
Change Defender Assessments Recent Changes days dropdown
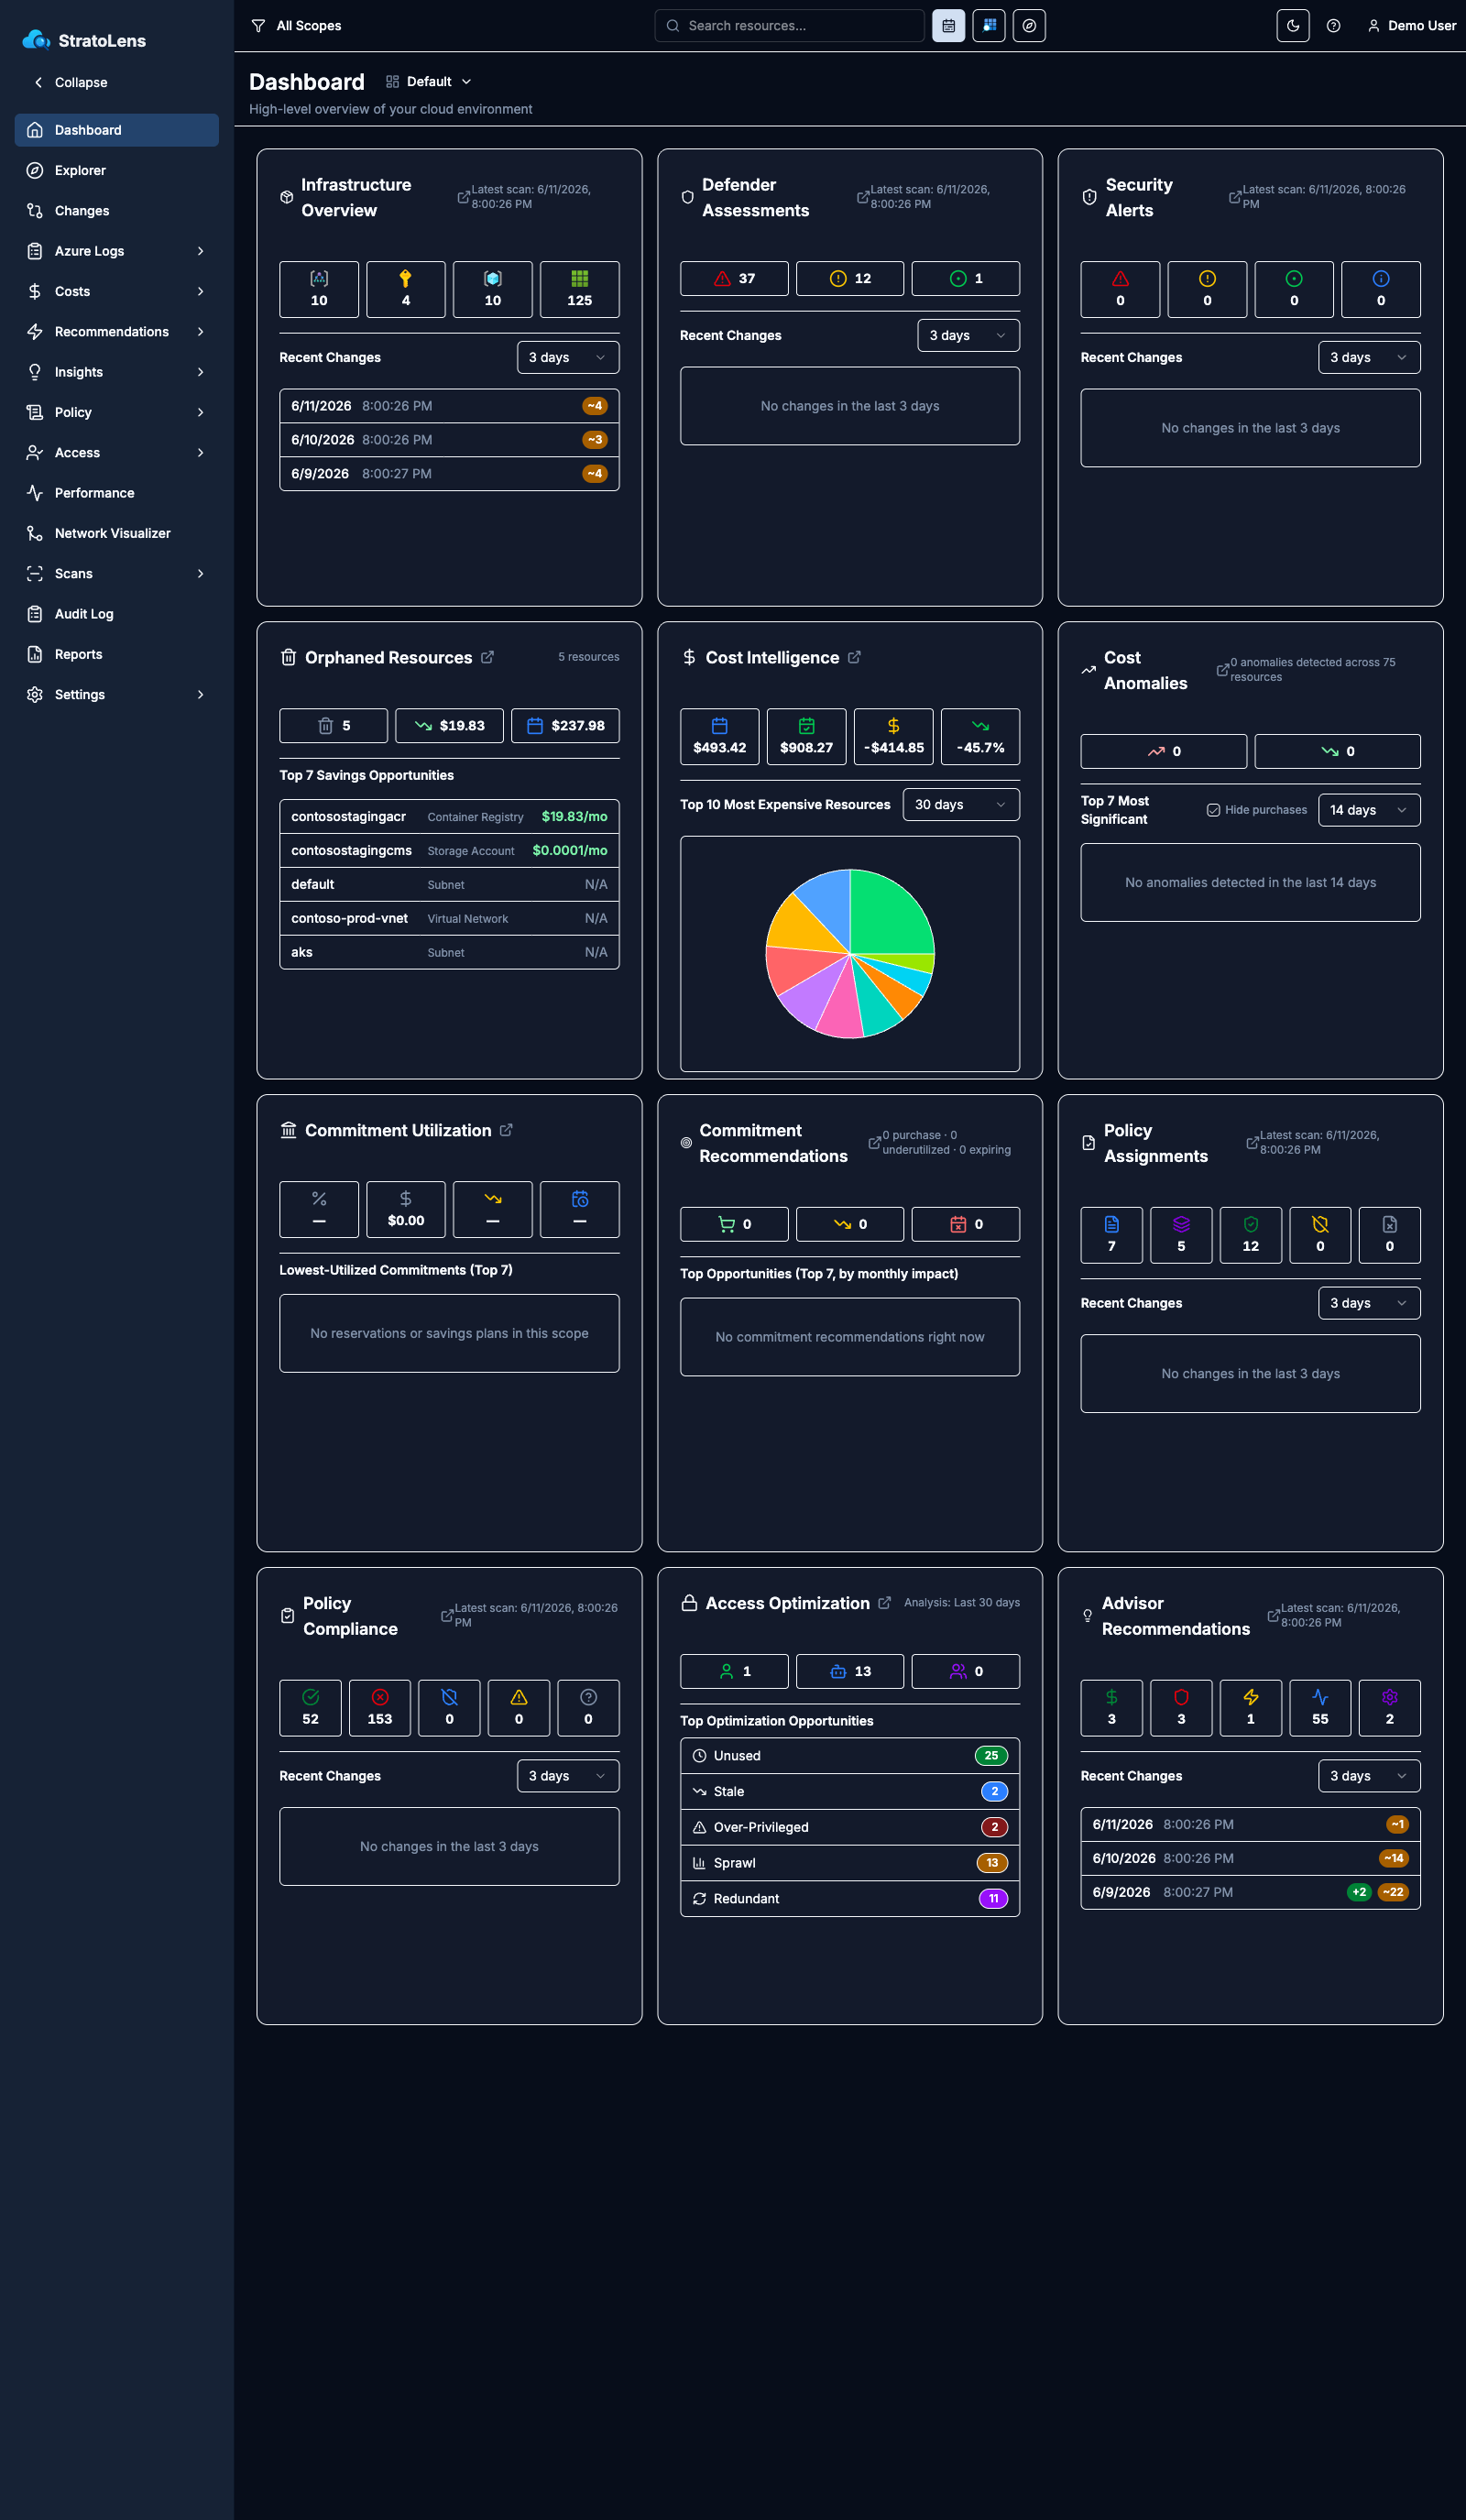pos(968,336)
